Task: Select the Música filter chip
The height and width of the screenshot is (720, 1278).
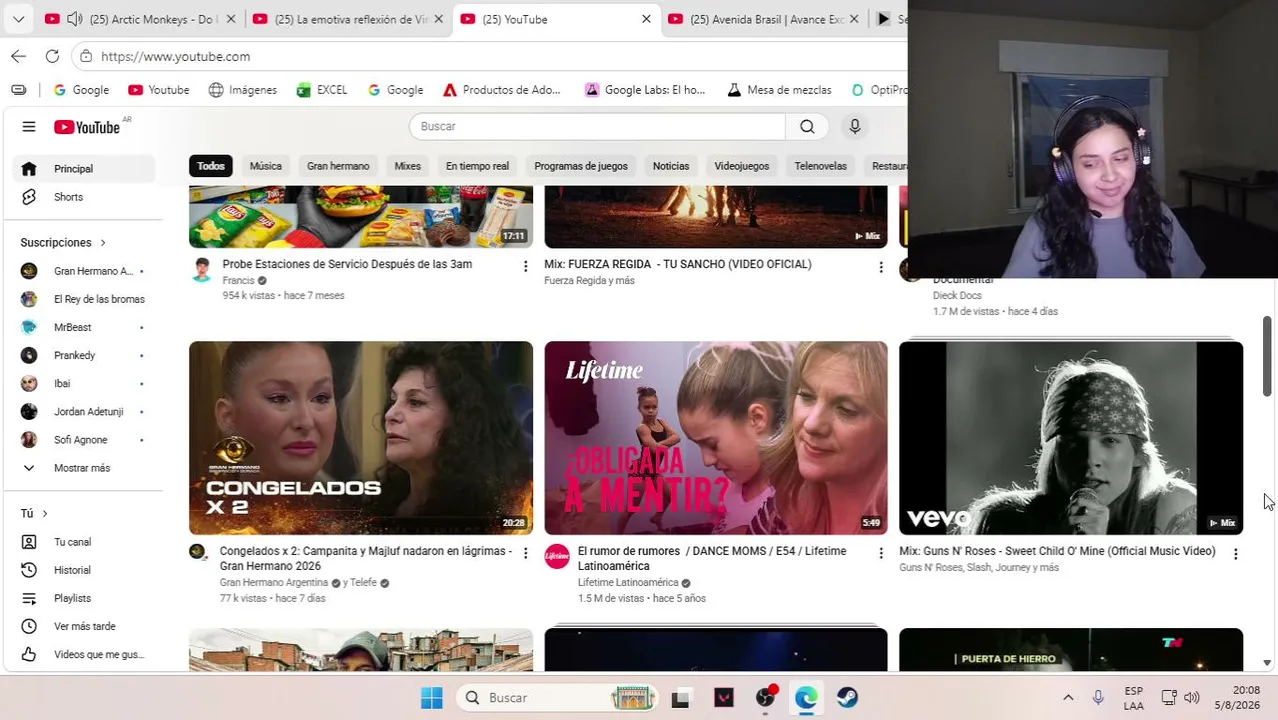Action: tap(266, 166)
